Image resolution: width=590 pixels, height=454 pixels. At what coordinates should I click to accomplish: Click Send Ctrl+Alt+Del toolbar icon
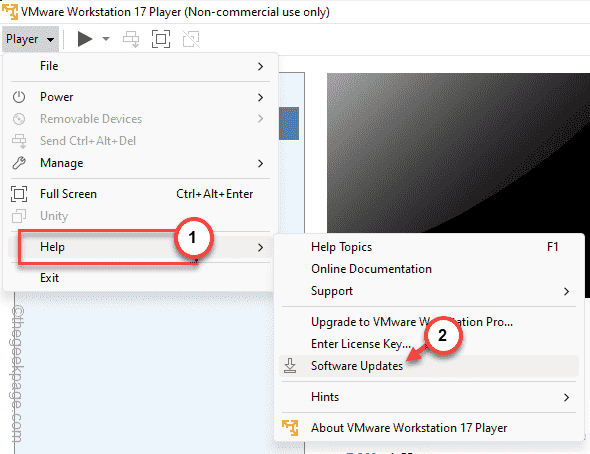[x=131, y=39]
